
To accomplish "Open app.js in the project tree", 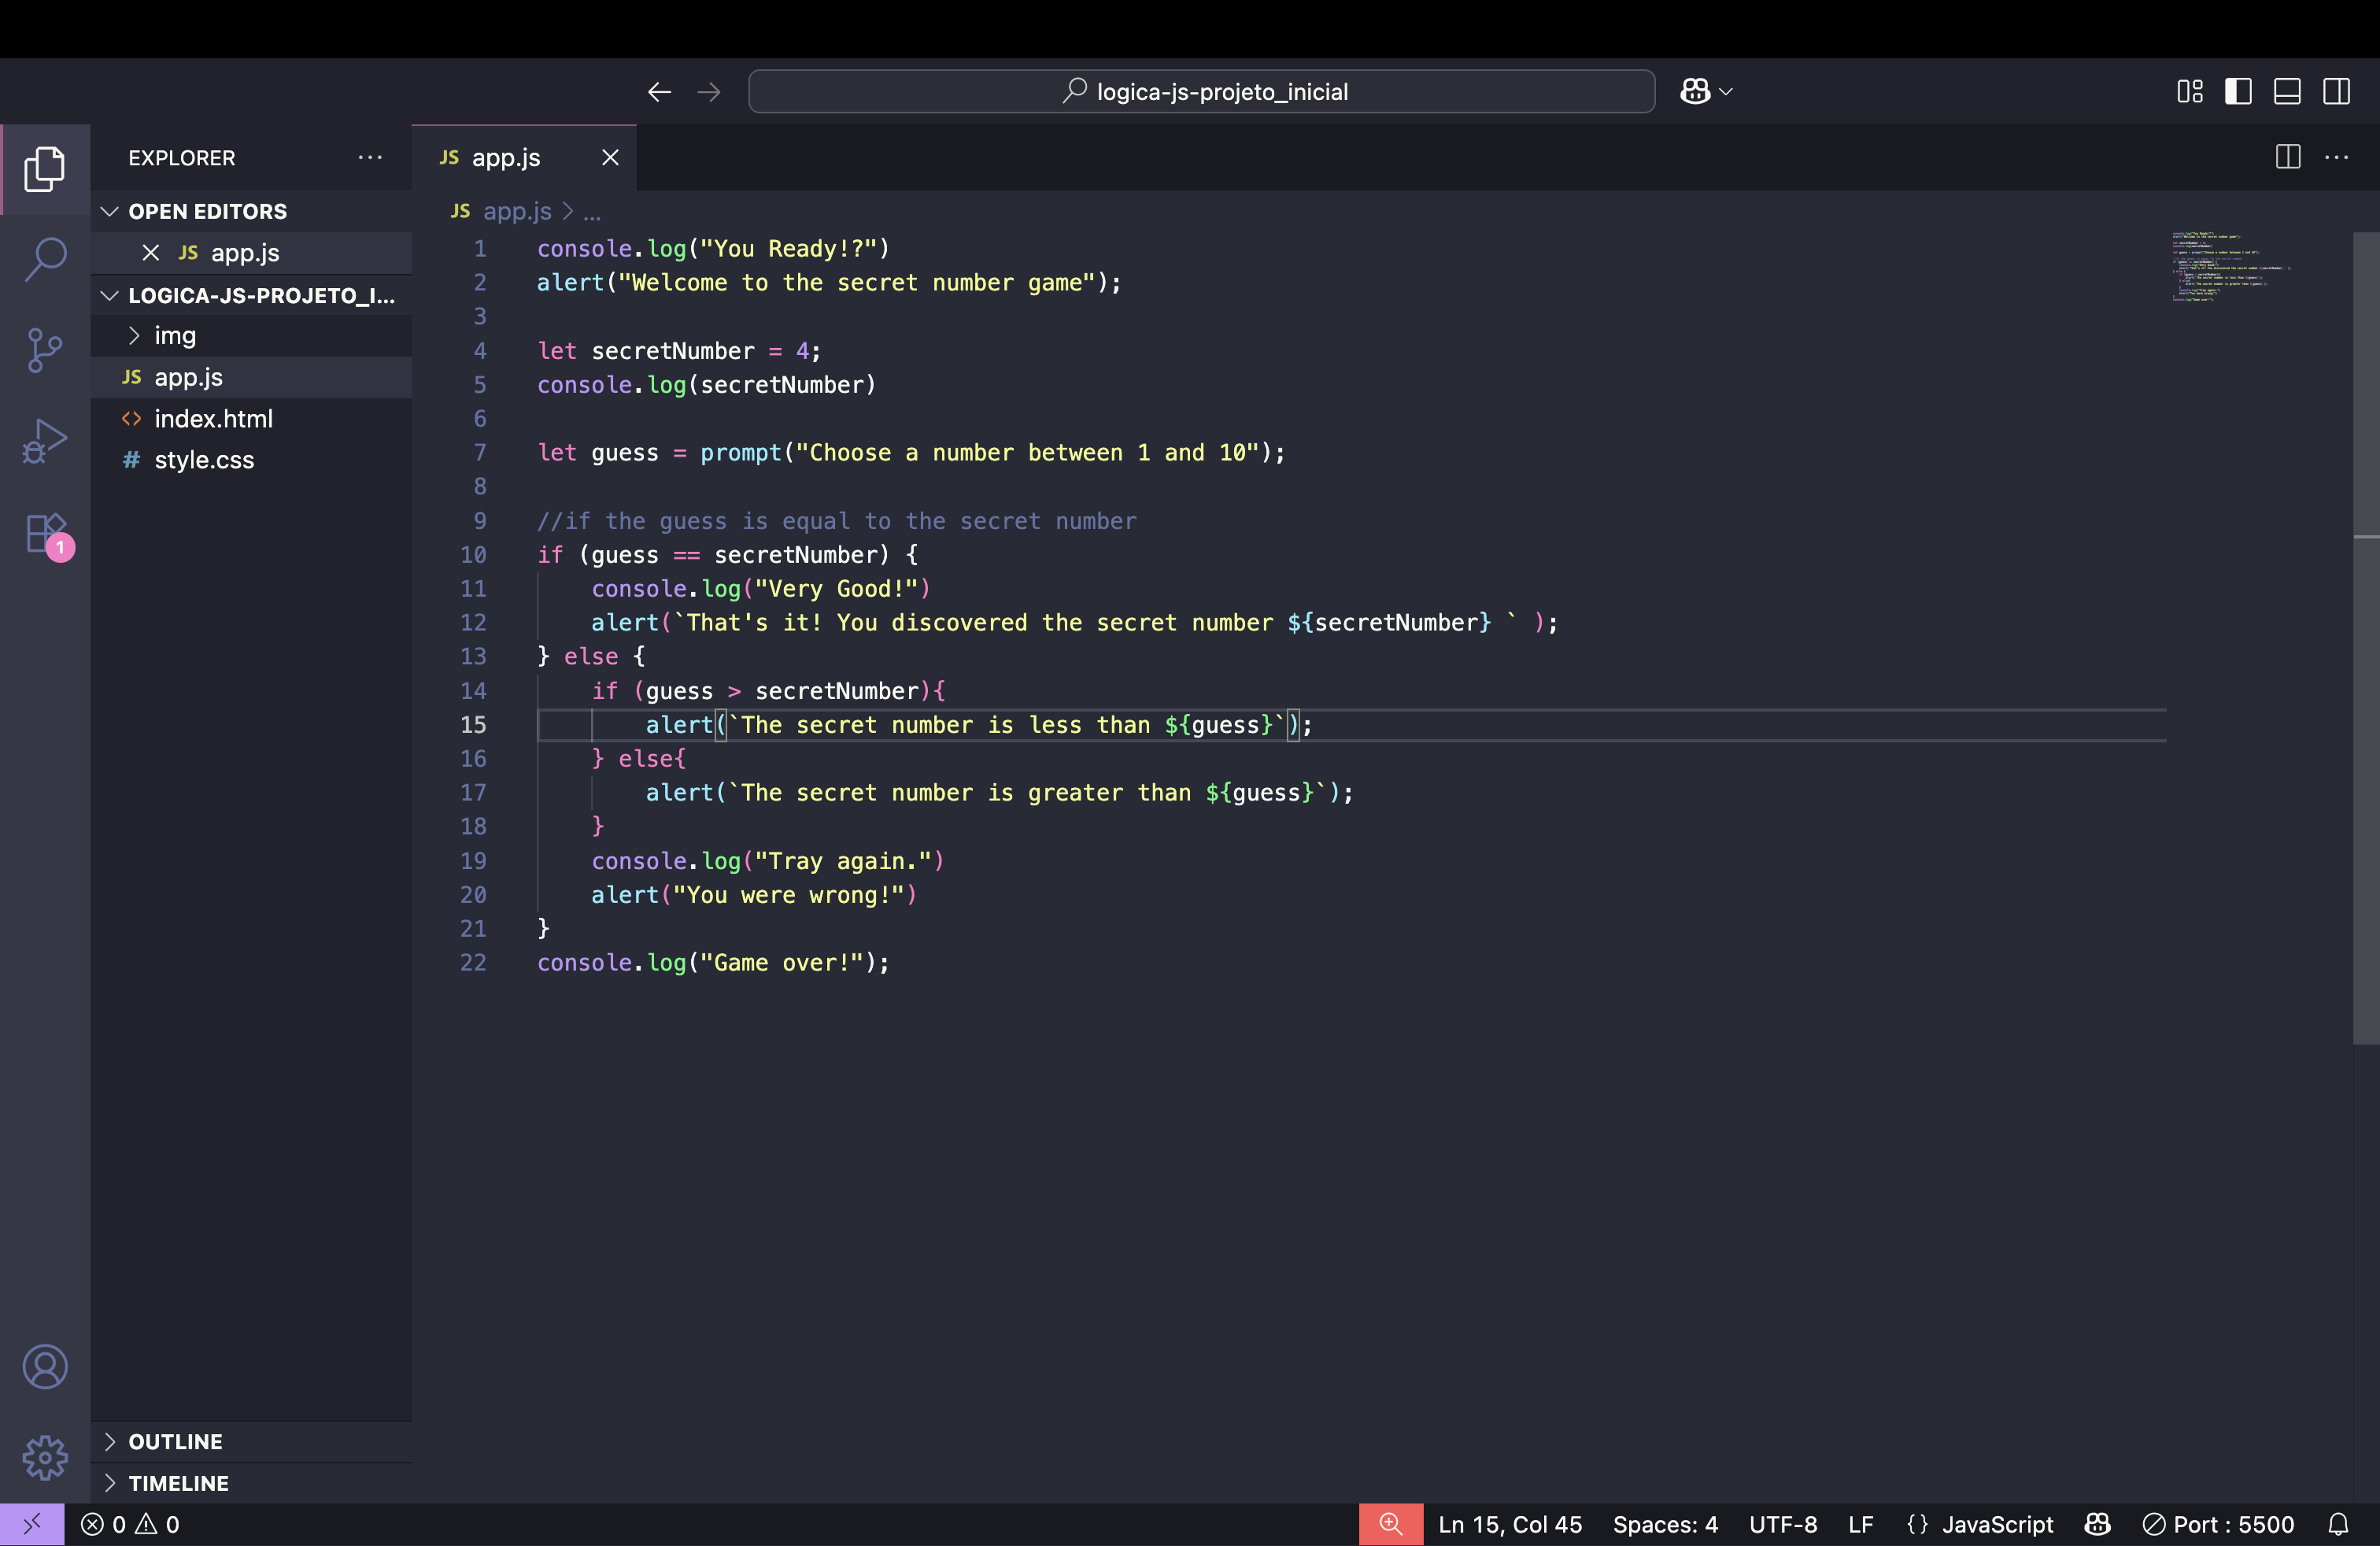I will click(251, 377).
